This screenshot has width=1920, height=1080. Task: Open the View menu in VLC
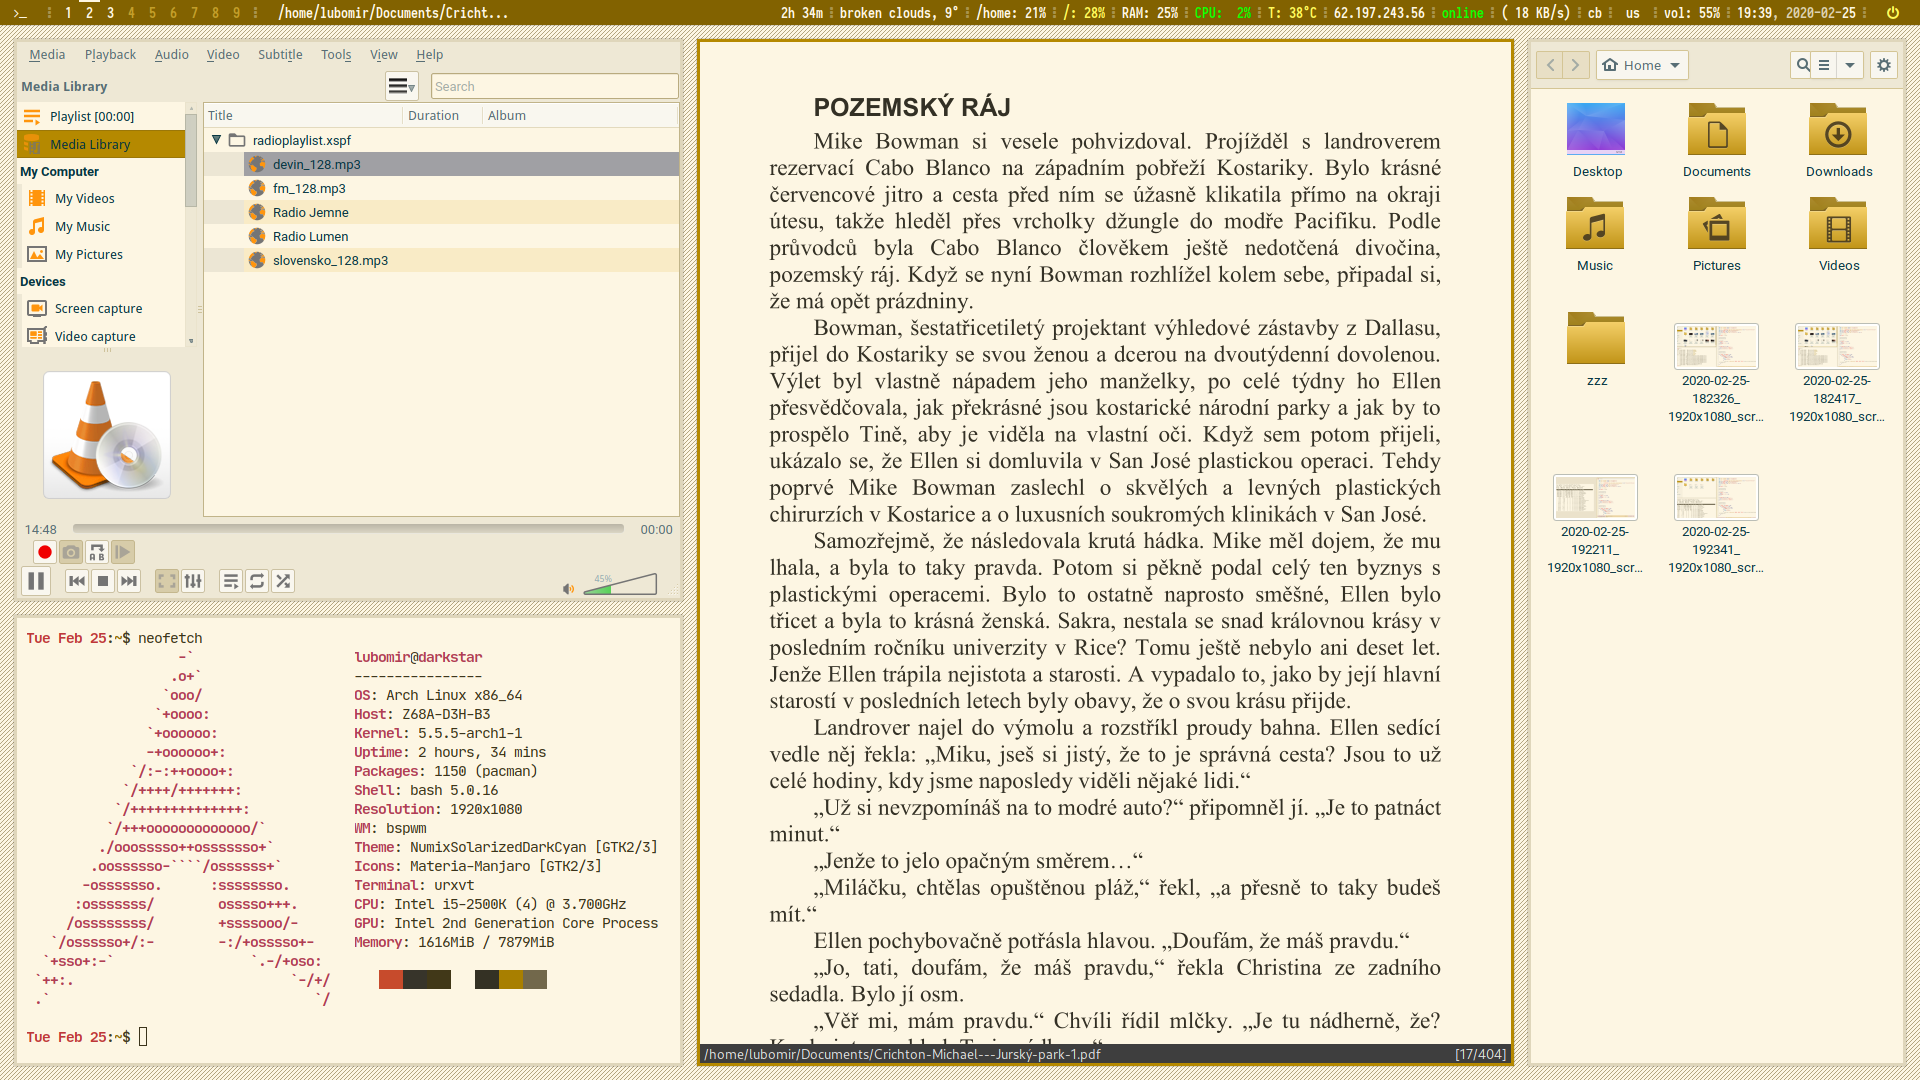[x=384, y=55]
